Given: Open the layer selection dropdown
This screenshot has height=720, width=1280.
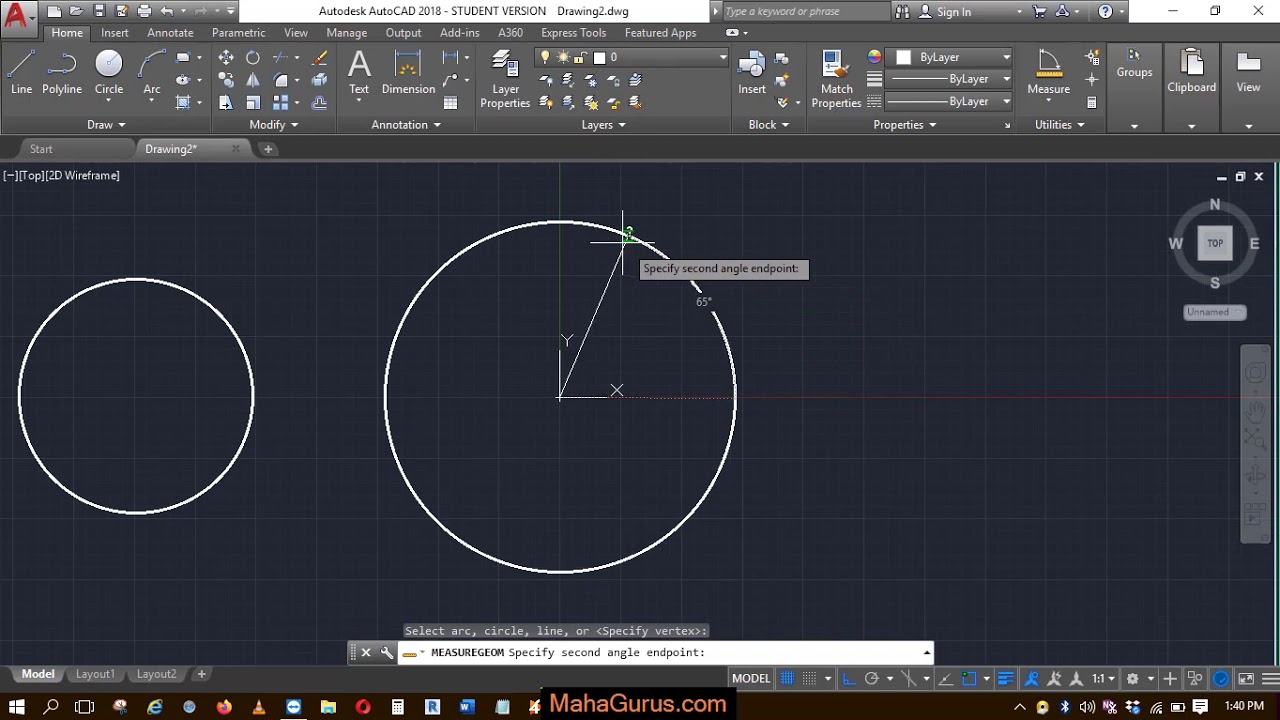Looking at the screenshot, I should [722, 58].
